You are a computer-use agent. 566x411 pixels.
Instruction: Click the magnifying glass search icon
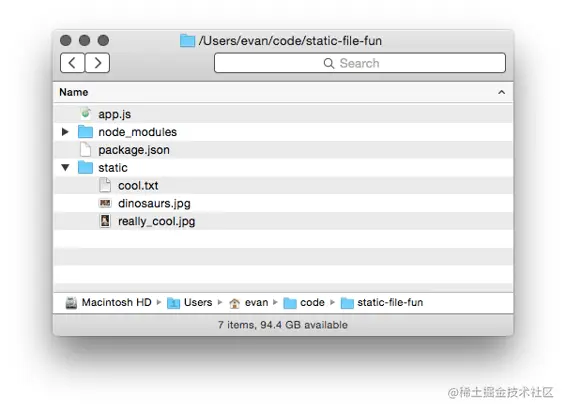tap(328, 64)
